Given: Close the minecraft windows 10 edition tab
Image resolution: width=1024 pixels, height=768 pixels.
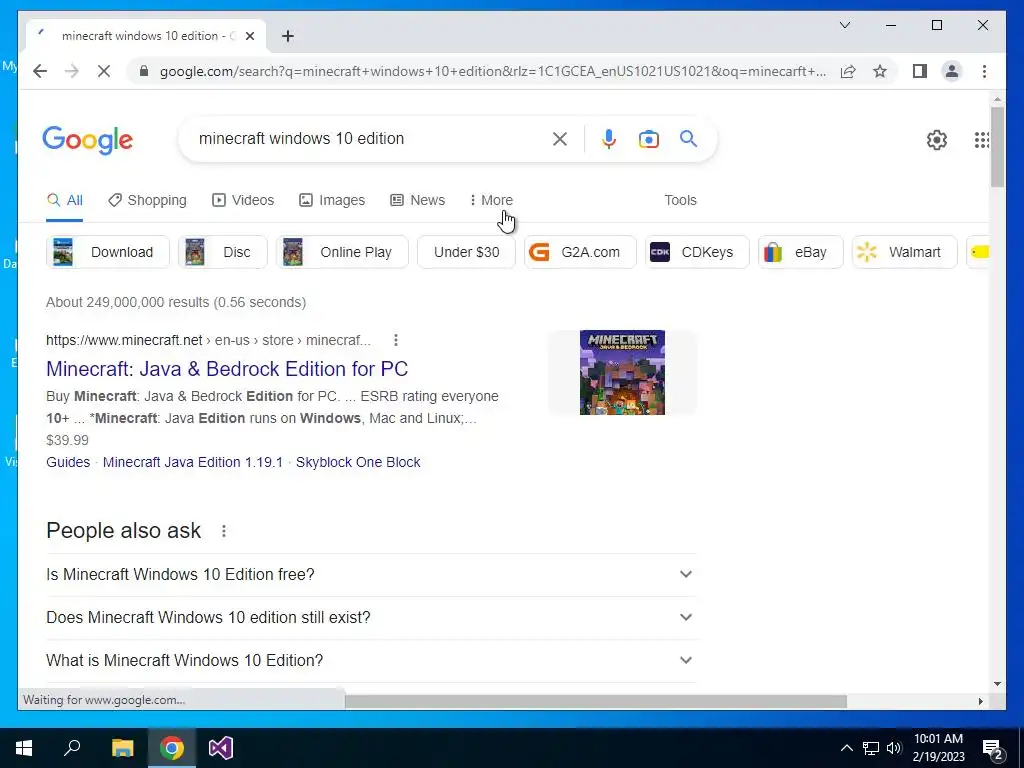Looking at the screenshot, I should click(249, 36).
